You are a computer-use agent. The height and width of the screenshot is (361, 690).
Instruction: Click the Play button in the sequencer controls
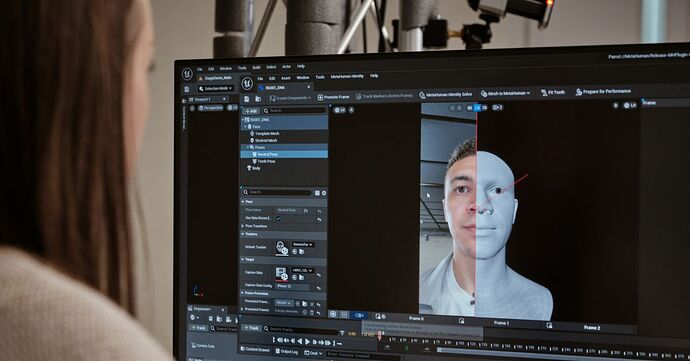307,341
